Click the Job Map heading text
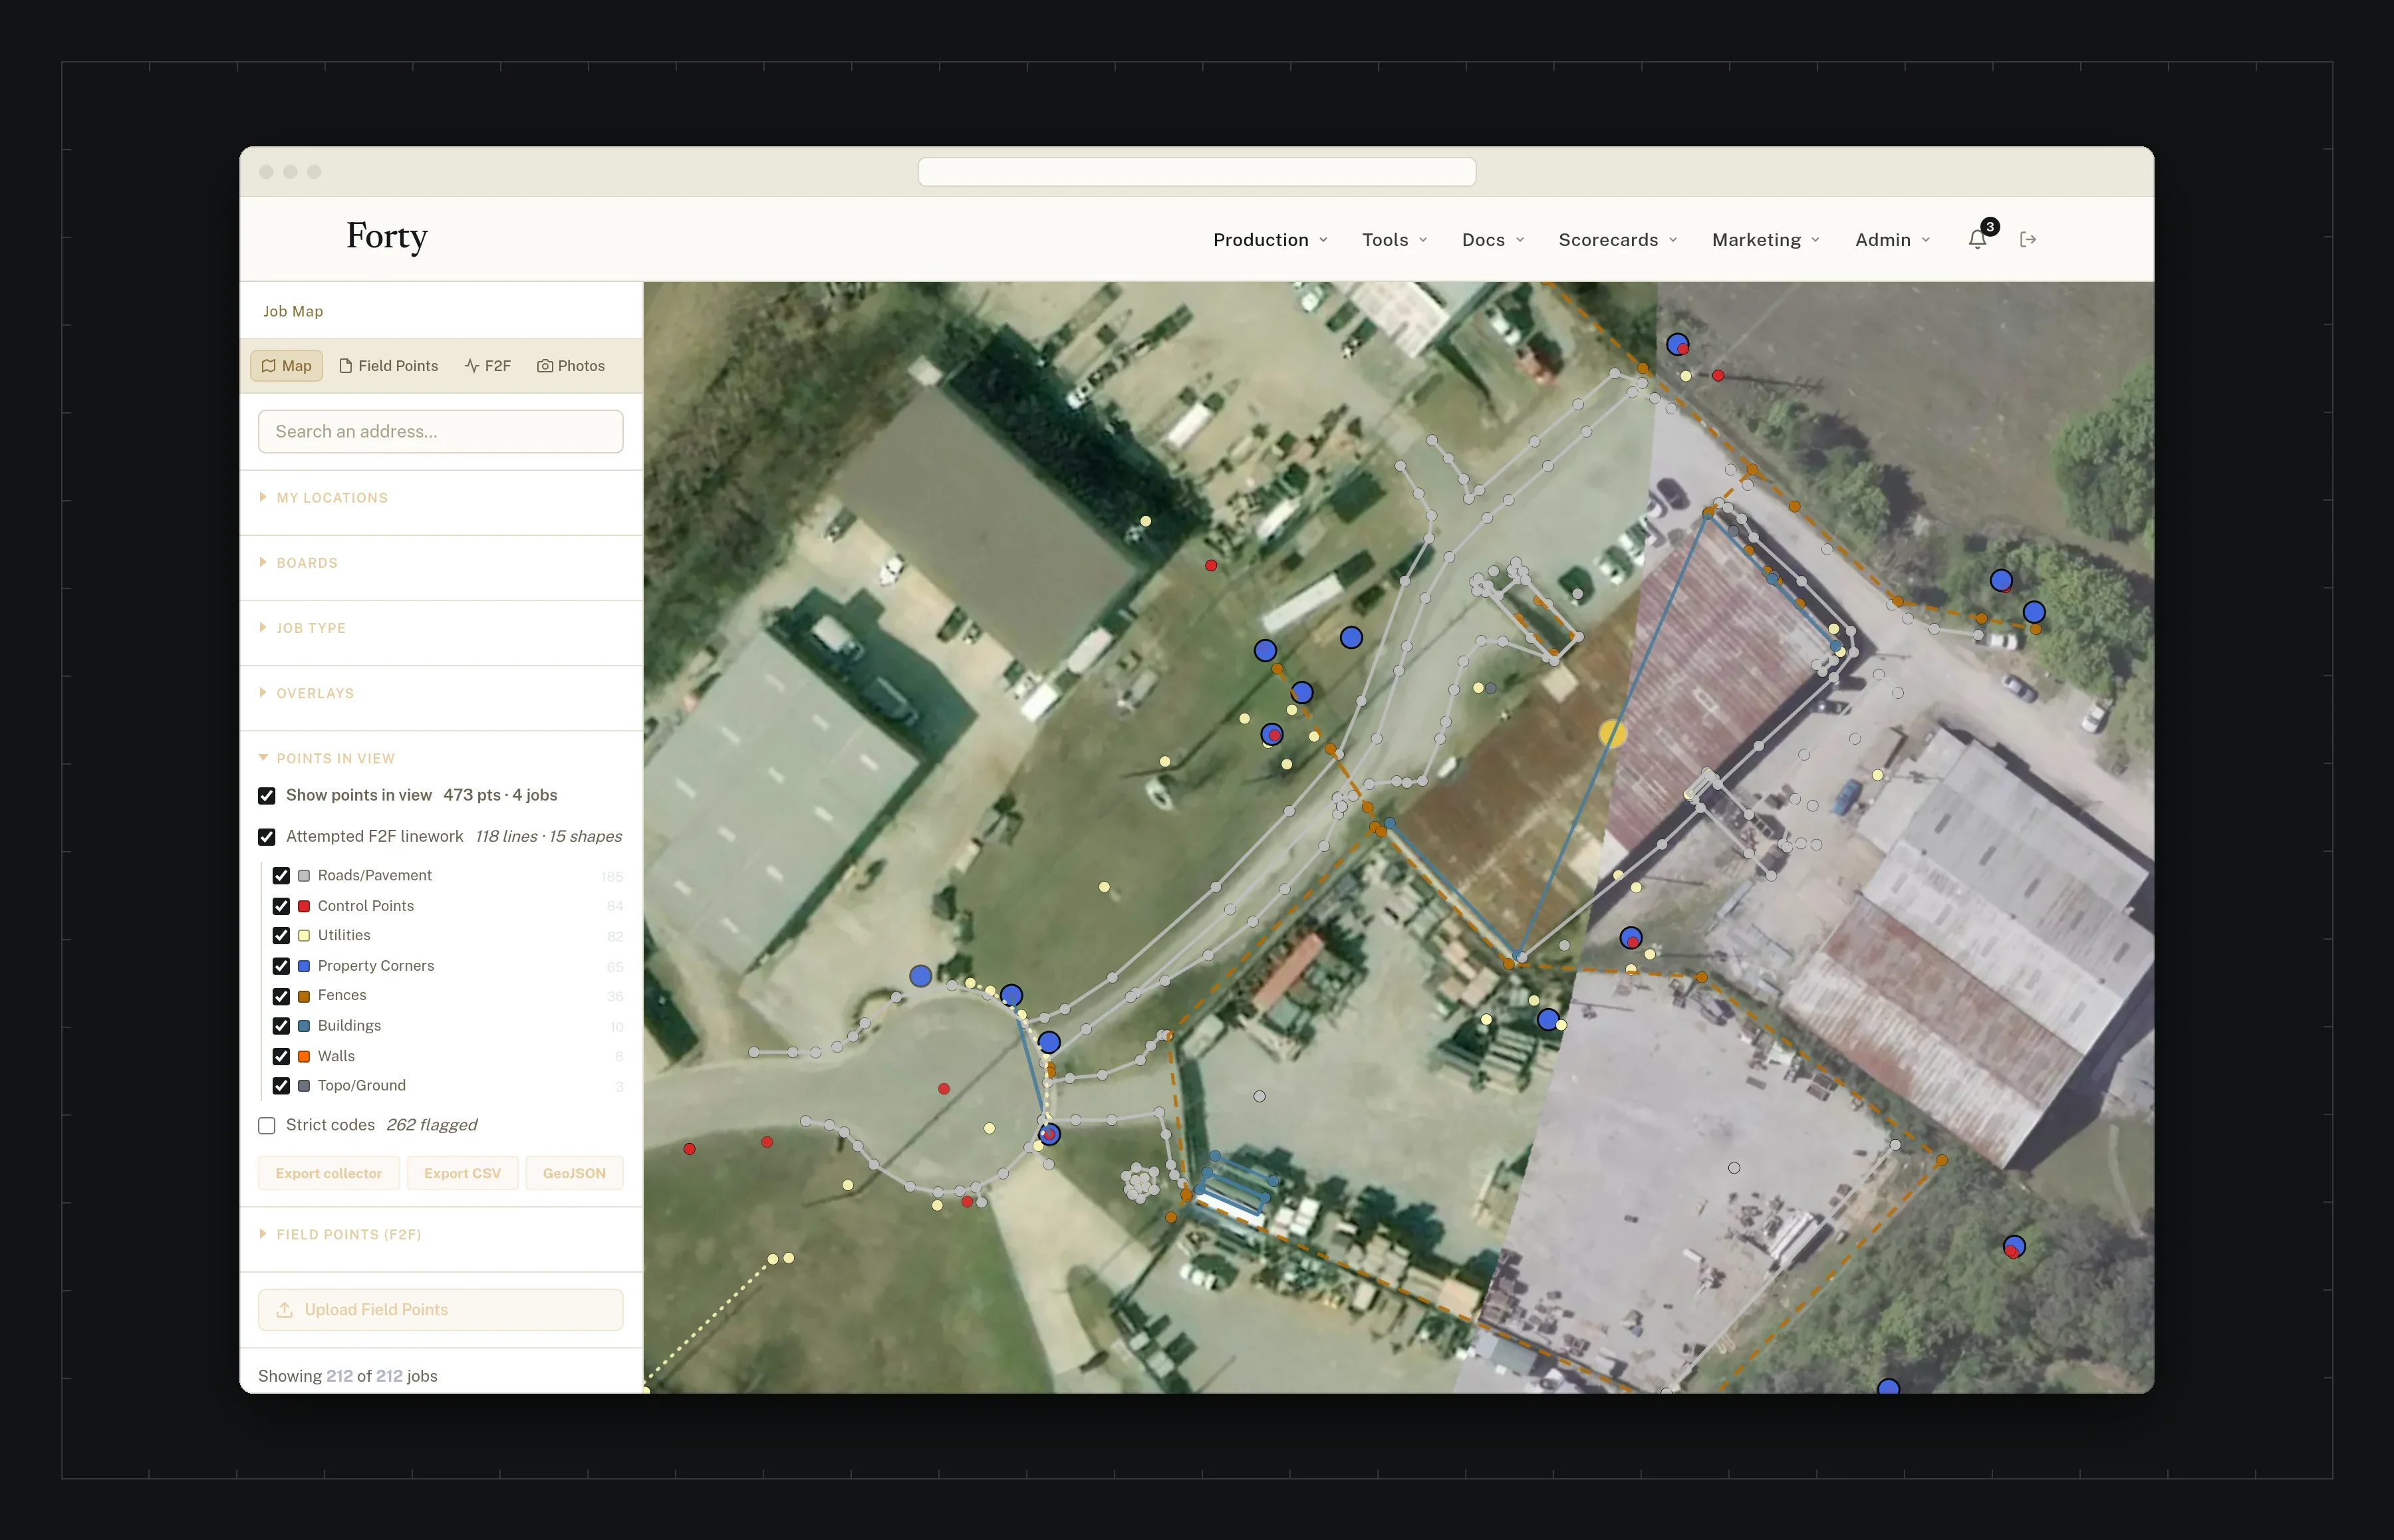Viewport: 2394px width, 1540px height. click(293, 311)
